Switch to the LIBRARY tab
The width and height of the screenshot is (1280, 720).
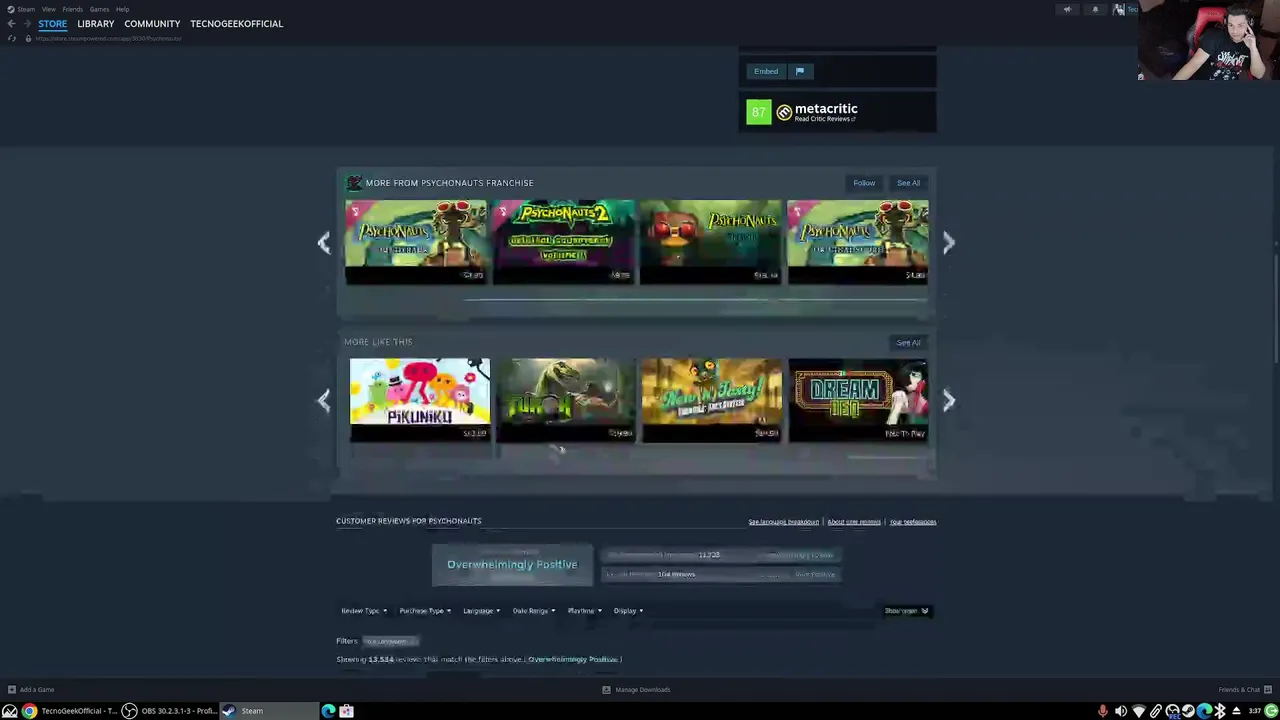coord(96,24)
